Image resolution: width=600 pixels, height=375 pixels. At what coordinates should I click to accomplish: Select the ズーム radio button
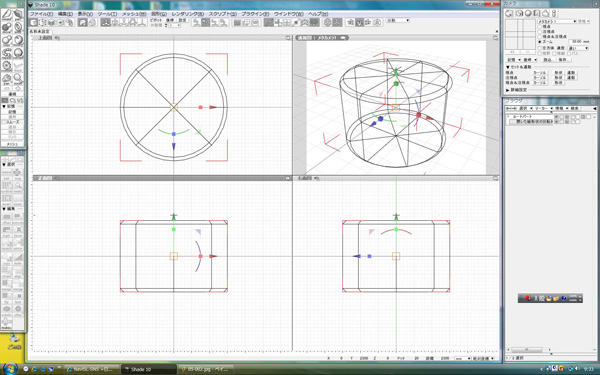[x=540, y=41]
